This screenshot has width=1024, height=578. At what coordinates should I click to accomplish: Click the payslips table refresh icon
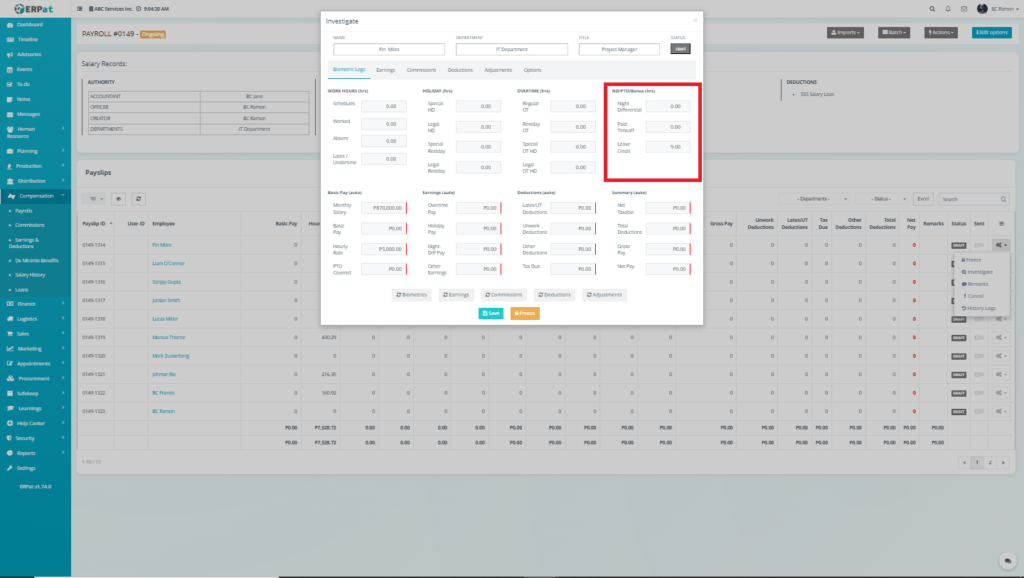coord(139,199)
